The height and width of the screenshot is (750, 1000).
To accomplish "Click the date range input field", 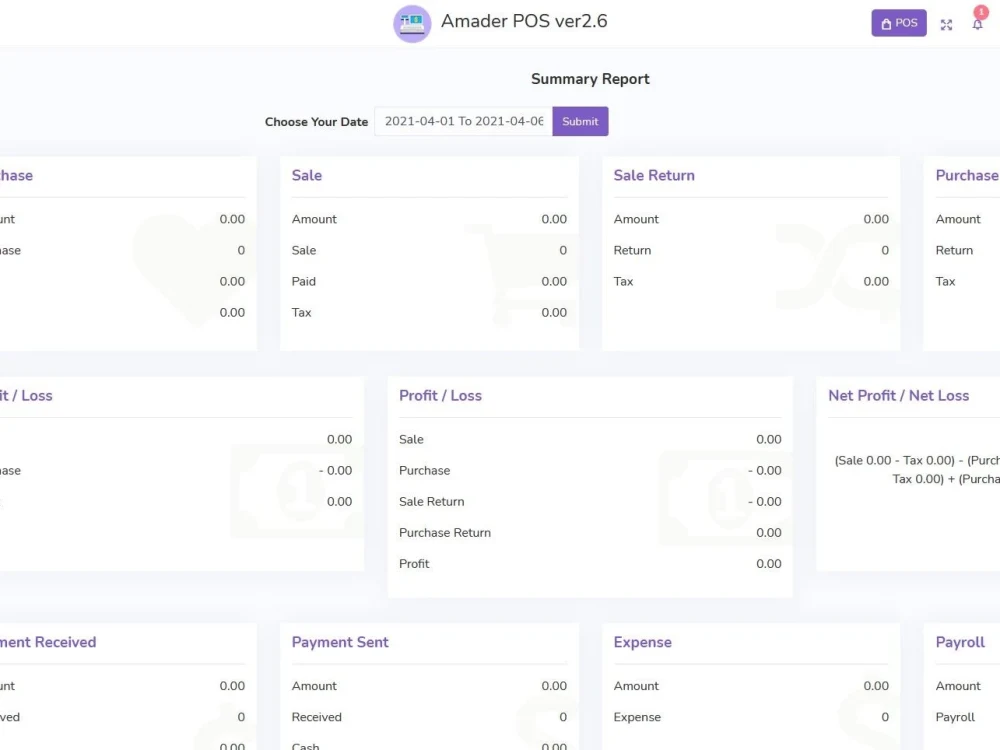I will [464, 121].
